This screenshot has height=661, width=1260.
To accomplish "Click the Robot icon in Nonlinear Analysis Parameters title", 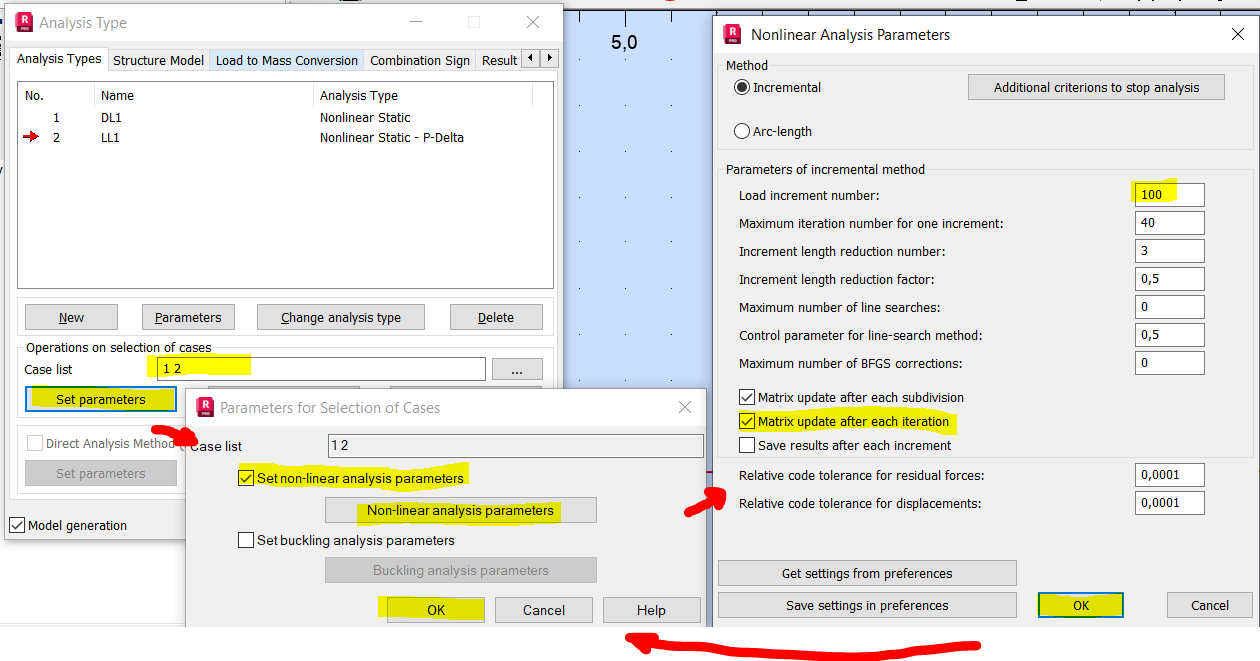I will coord(733,35).
